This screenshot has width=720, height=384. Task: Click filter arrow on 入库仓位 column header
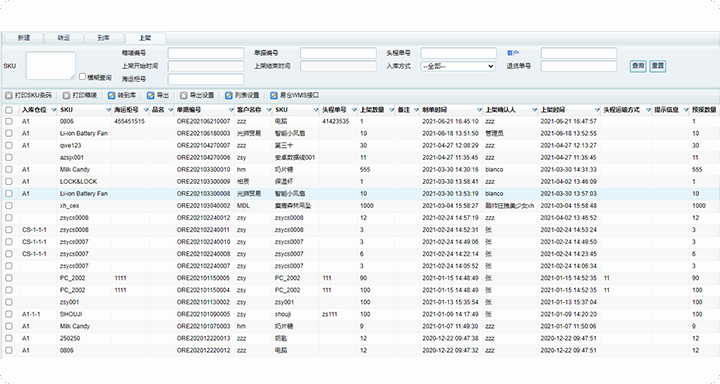click(x=54, y=110)
